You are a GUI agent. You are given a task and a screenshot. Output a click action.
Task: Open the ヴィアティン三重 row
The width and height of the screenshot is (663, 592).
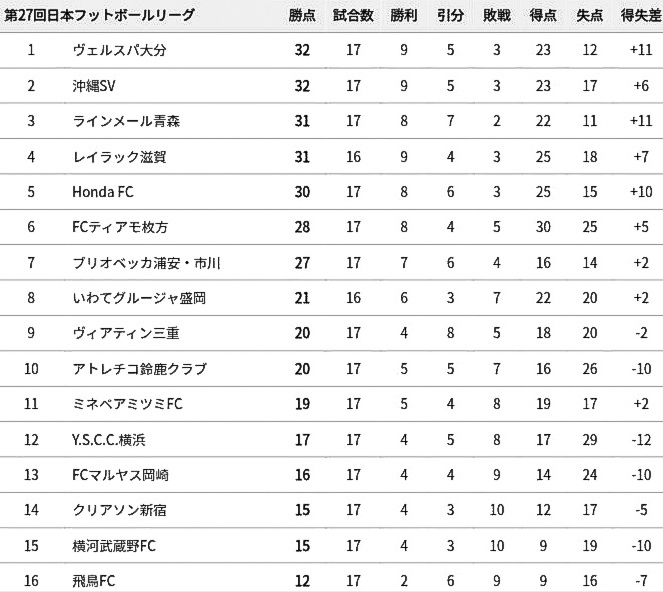(332, 333)
